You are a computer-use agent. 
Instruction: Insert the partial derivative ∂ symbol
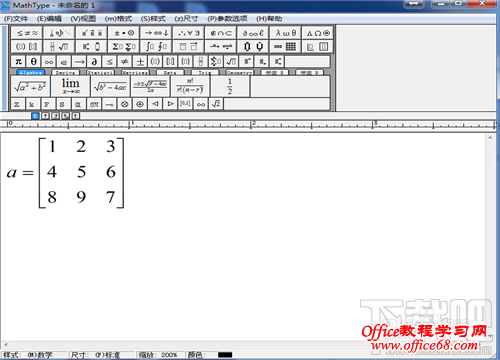tap(94, 61)
